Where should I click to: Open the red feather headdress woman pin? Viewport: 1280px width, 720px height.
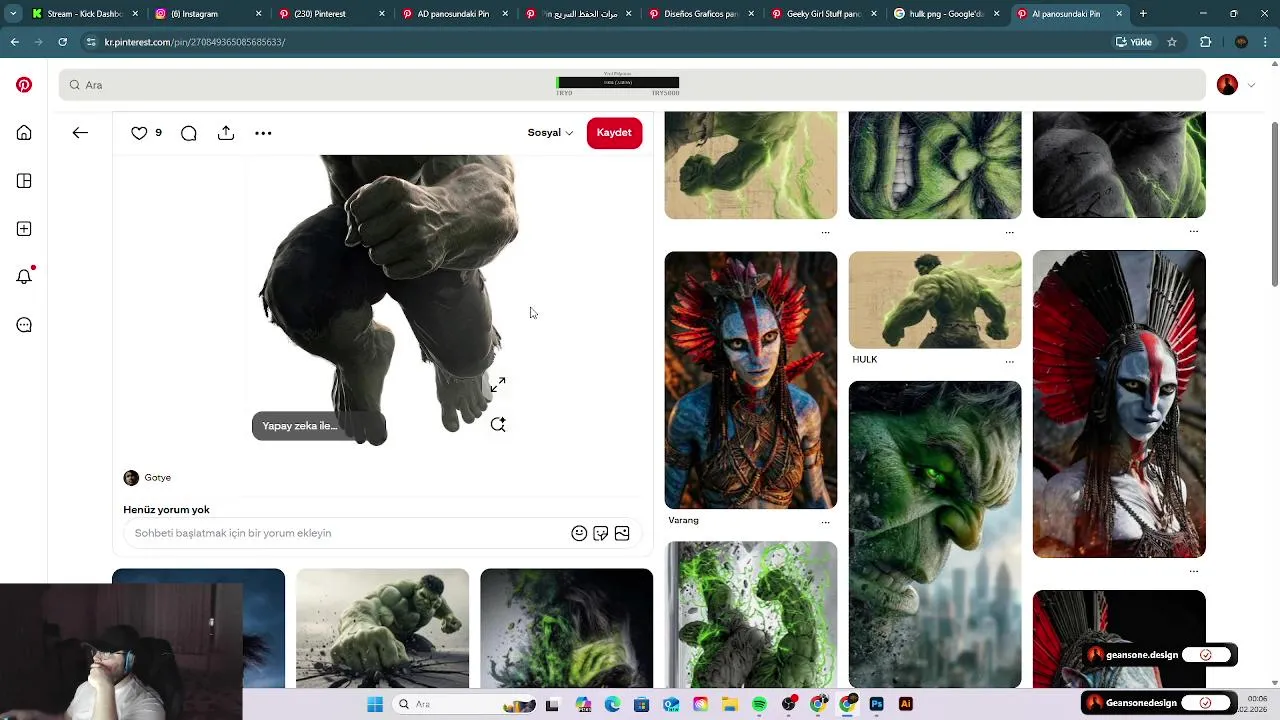click(1119, 404)
